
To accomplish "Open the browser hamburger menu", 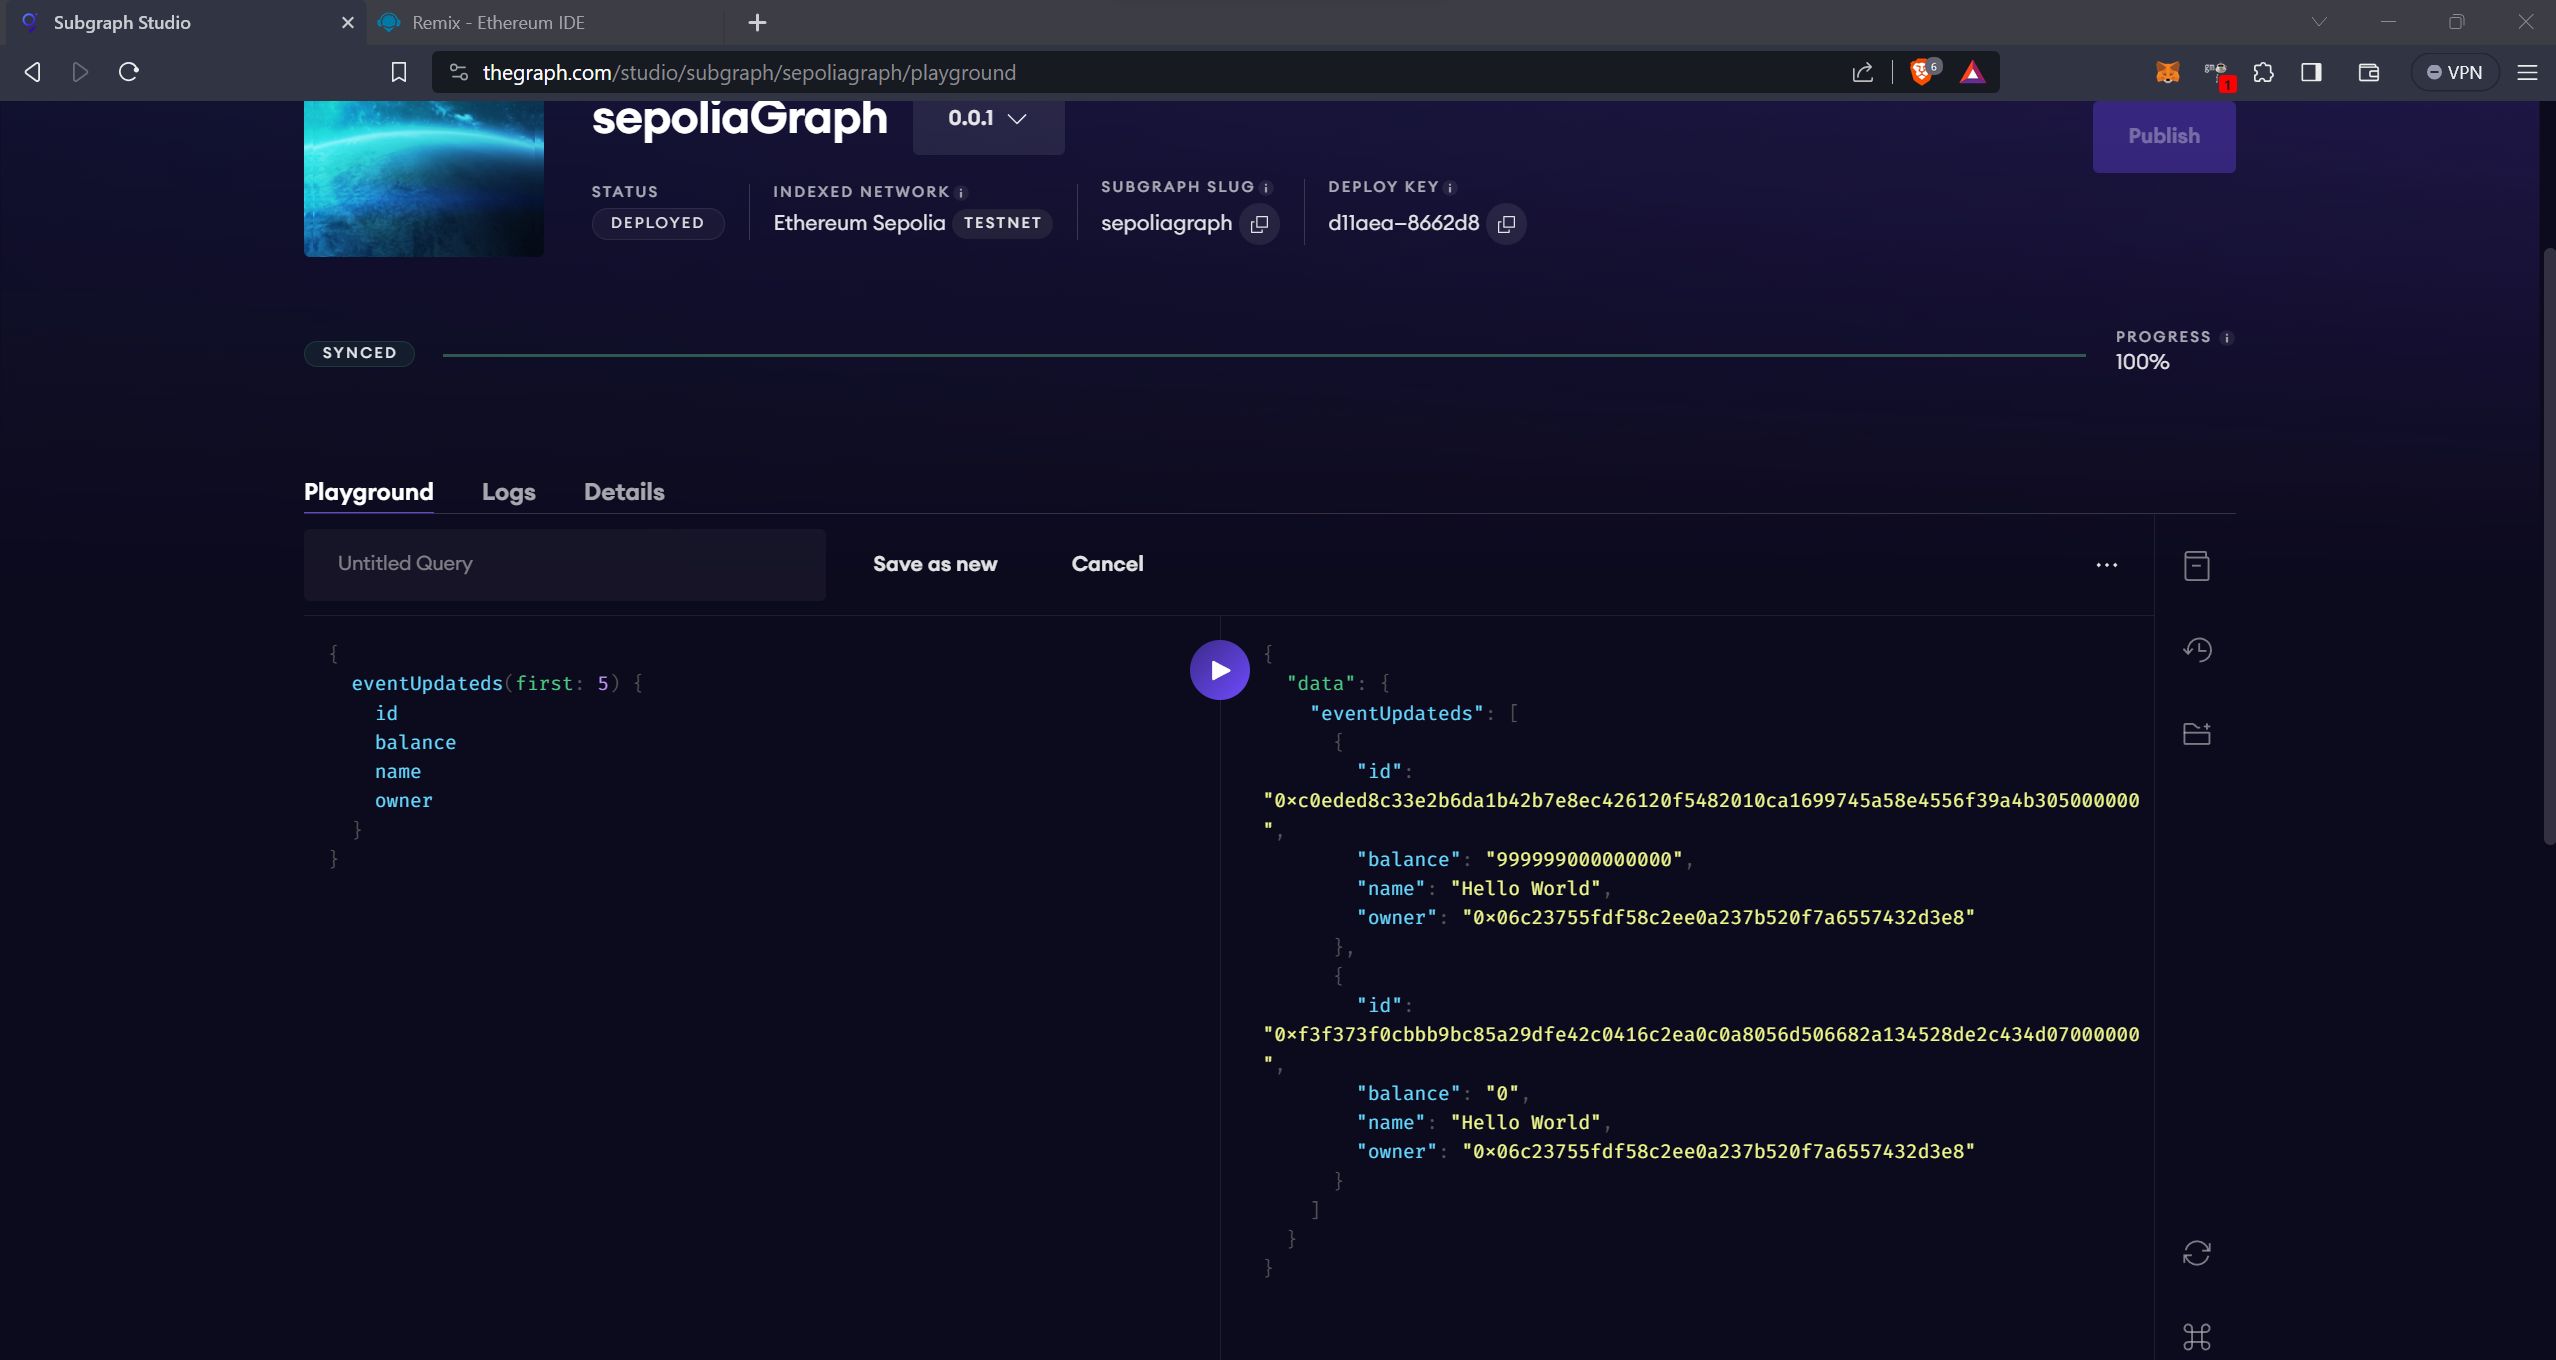I will (2527, 72).
